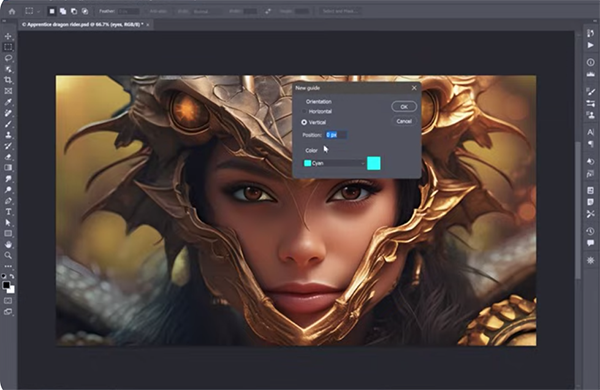Viewport: 600px width, 390px height.
Task: Open the cyan guide color swatch
Action: (x=373, y=163)
